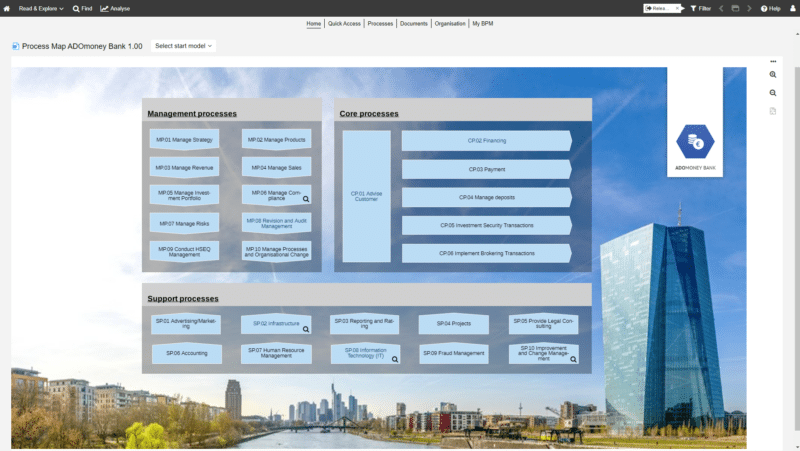Go to the My BPM tab
The height and width of the screenshot is (451, 800).
[x=482, y=23]
